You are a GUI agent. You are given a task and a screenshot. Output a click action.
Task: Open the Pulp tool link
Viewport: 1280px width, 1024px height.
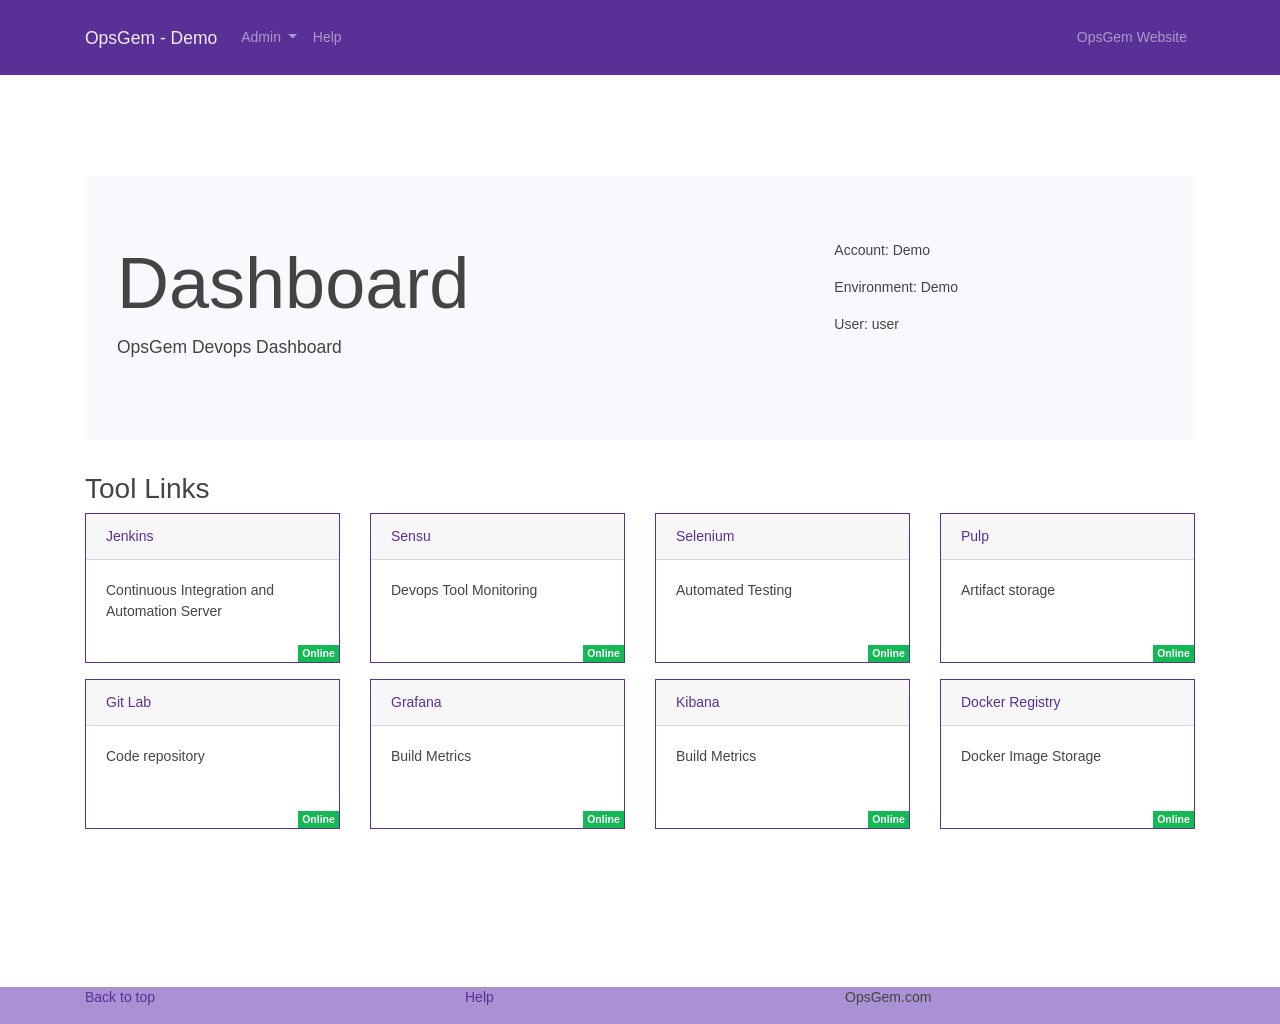(x=975, y=536)
